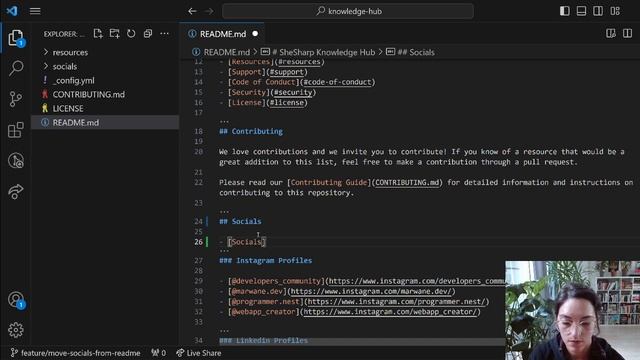Image resolution: width=640 pixels, height=360 pixels.
Task: Click New Folder icon in Explorer
Action: coord(114,34)
